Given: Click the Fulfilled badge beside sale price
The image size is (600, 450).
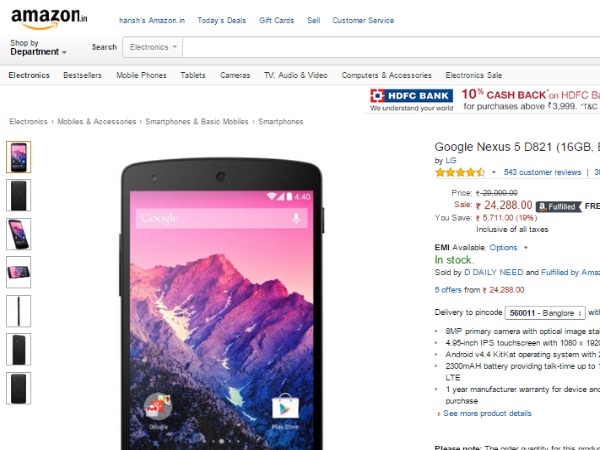Looking at the screenshot, I should 557,206.
